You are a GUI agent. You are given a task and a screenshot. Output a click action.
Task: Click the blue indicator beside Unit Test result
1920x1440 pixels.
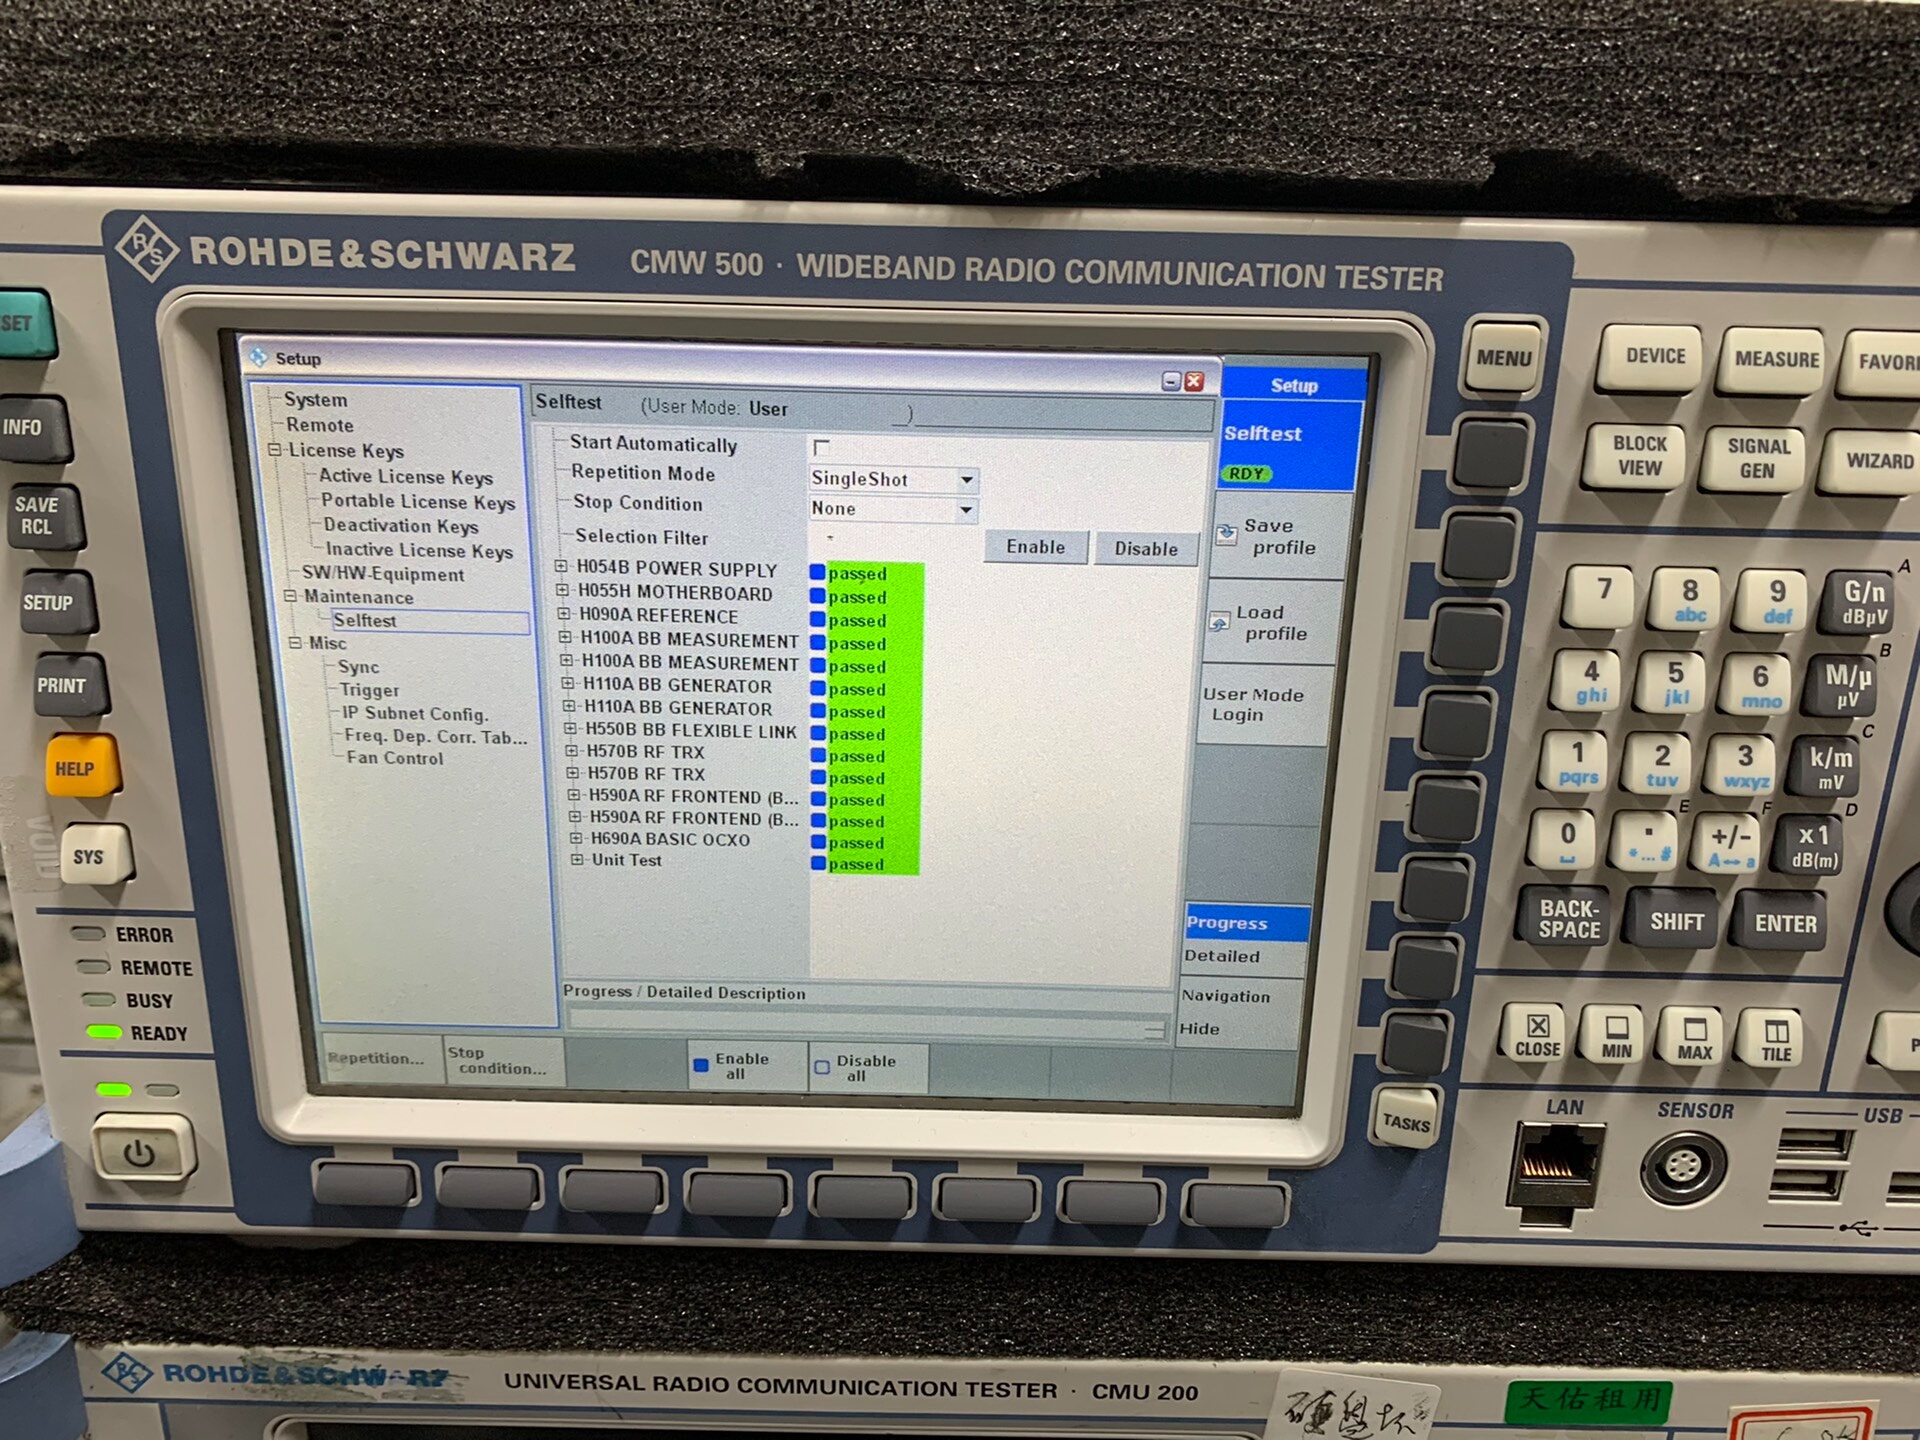coord(819,863)
